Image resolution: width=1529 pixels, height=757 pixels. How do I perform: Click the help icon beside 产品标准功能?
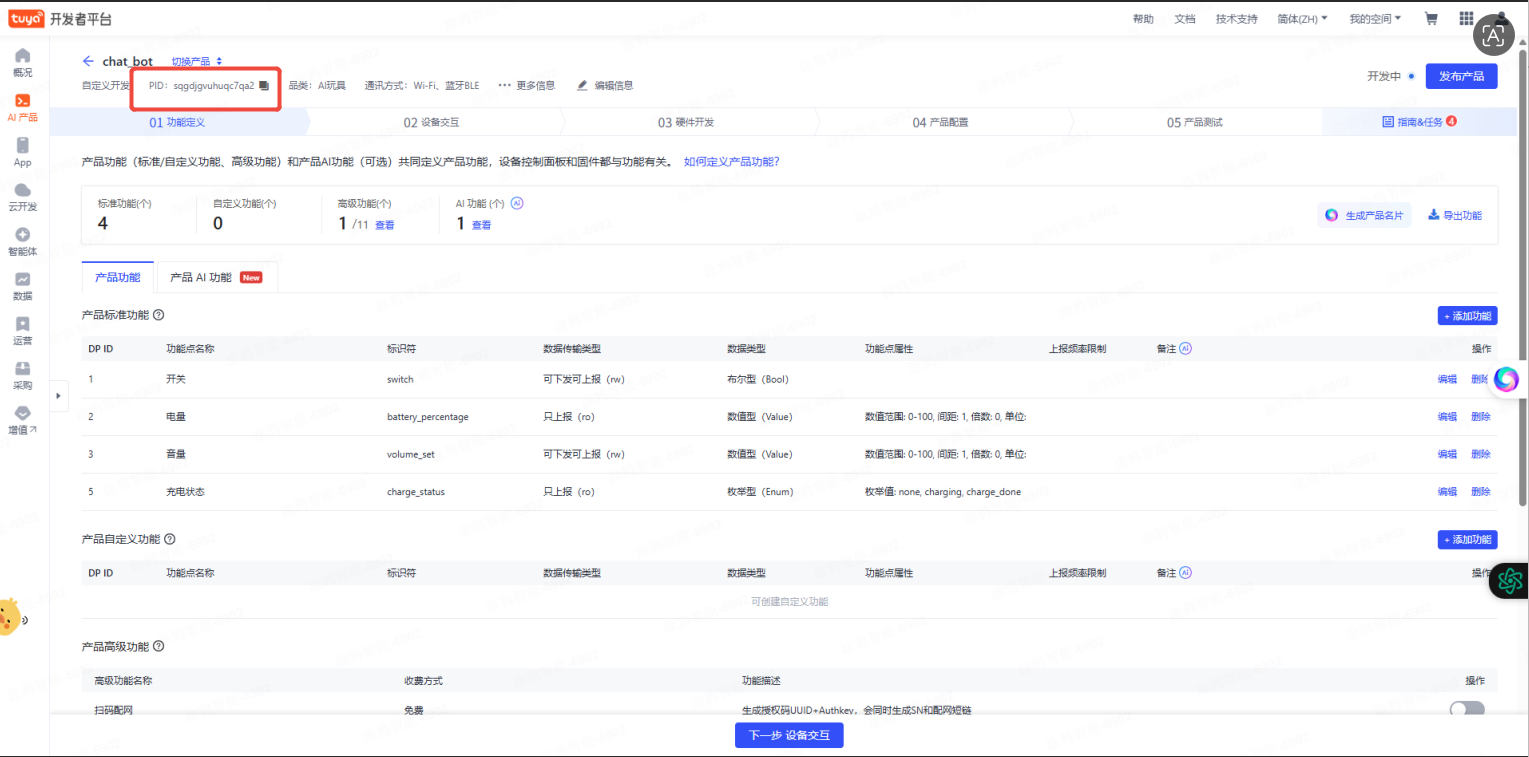coord(159,315)
